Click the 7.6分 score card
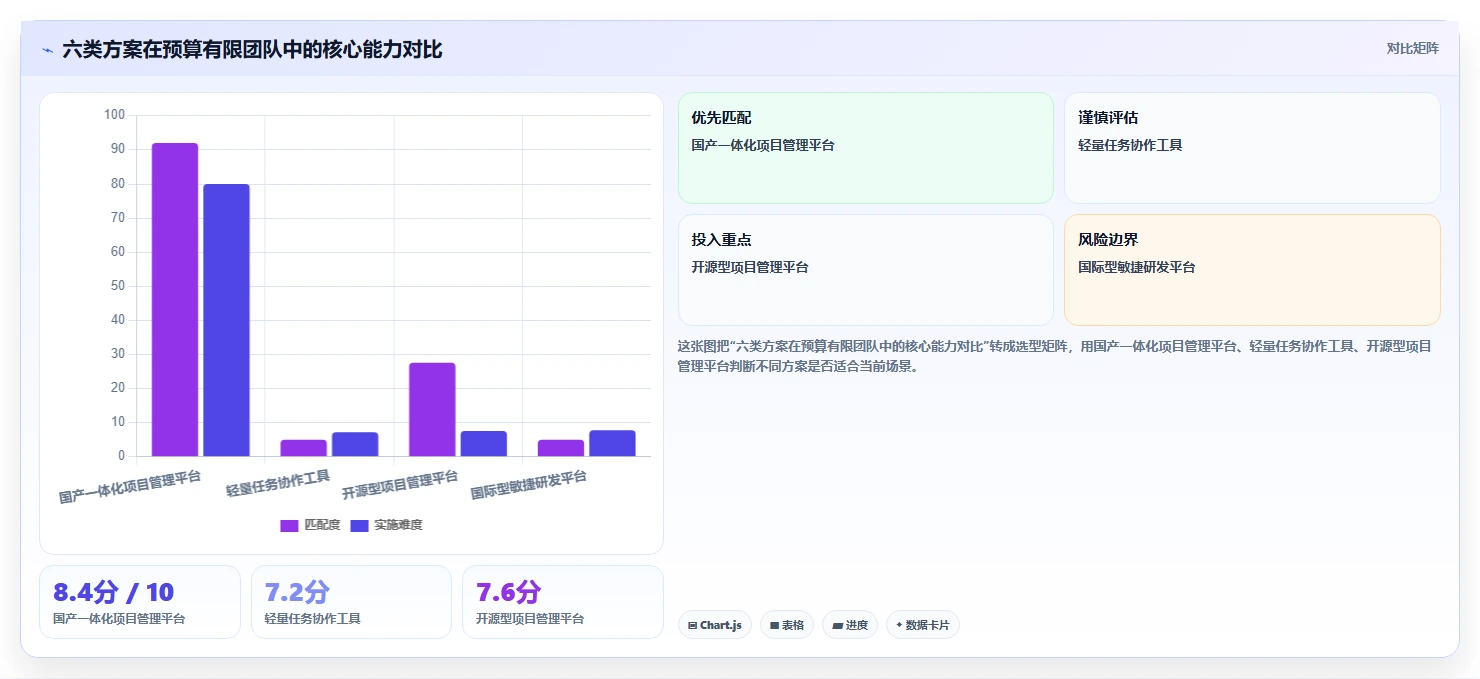The width and height of the screenshot is (1480, 679). point(563,602)
